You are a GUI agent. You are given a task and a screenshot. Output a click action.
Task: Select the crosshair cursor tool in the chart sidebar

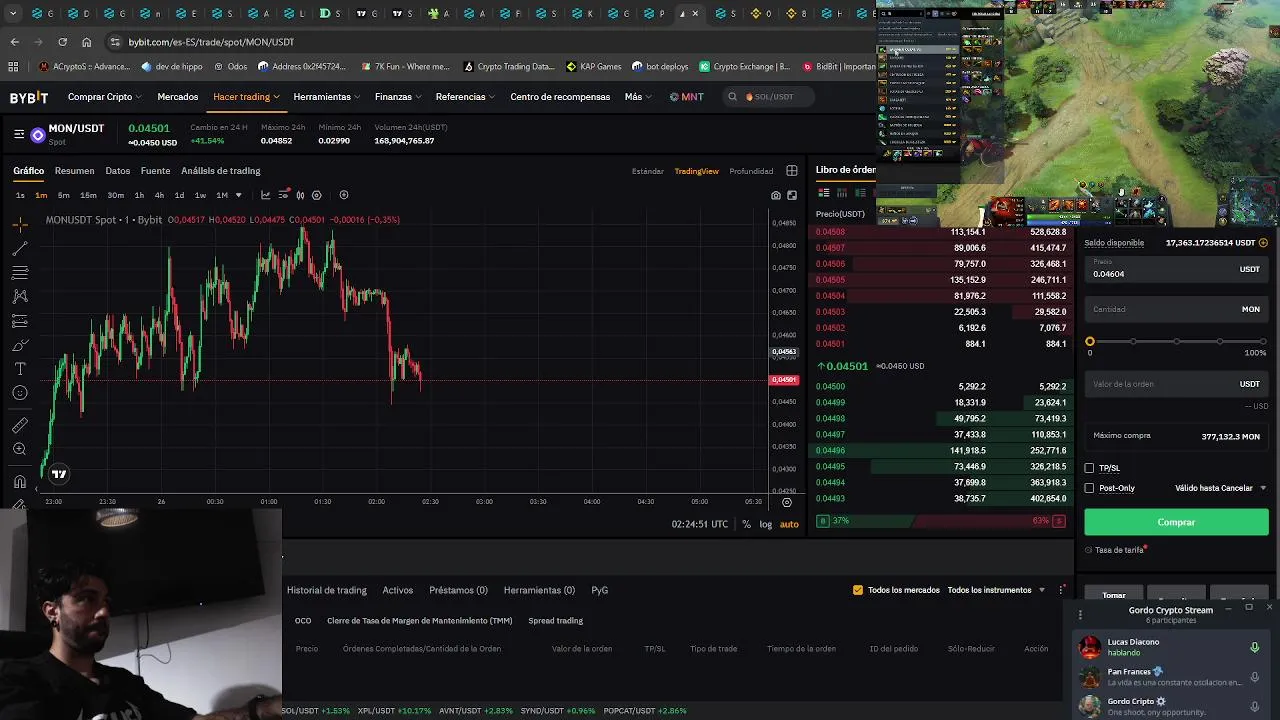20,224
